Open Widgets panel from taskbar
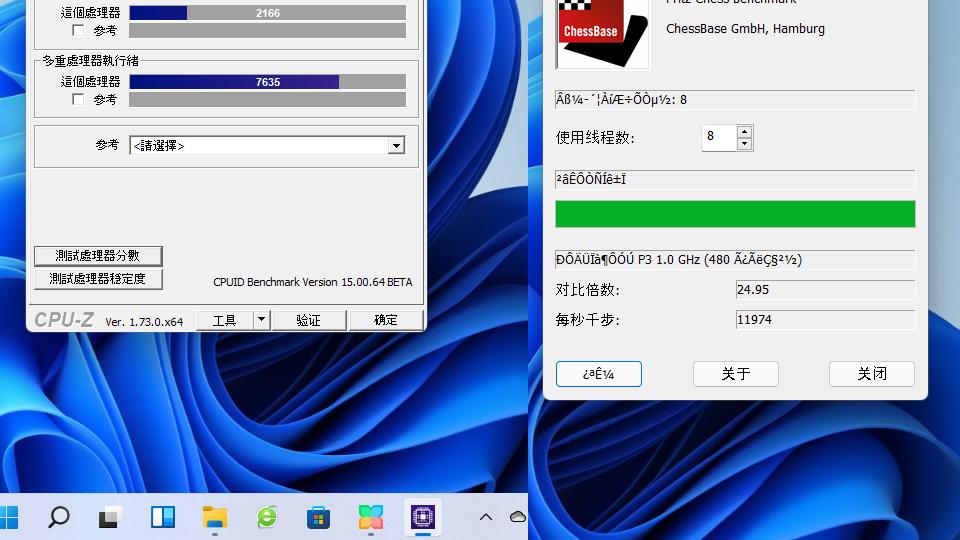960x540 pixels. [x=163, y=517]
